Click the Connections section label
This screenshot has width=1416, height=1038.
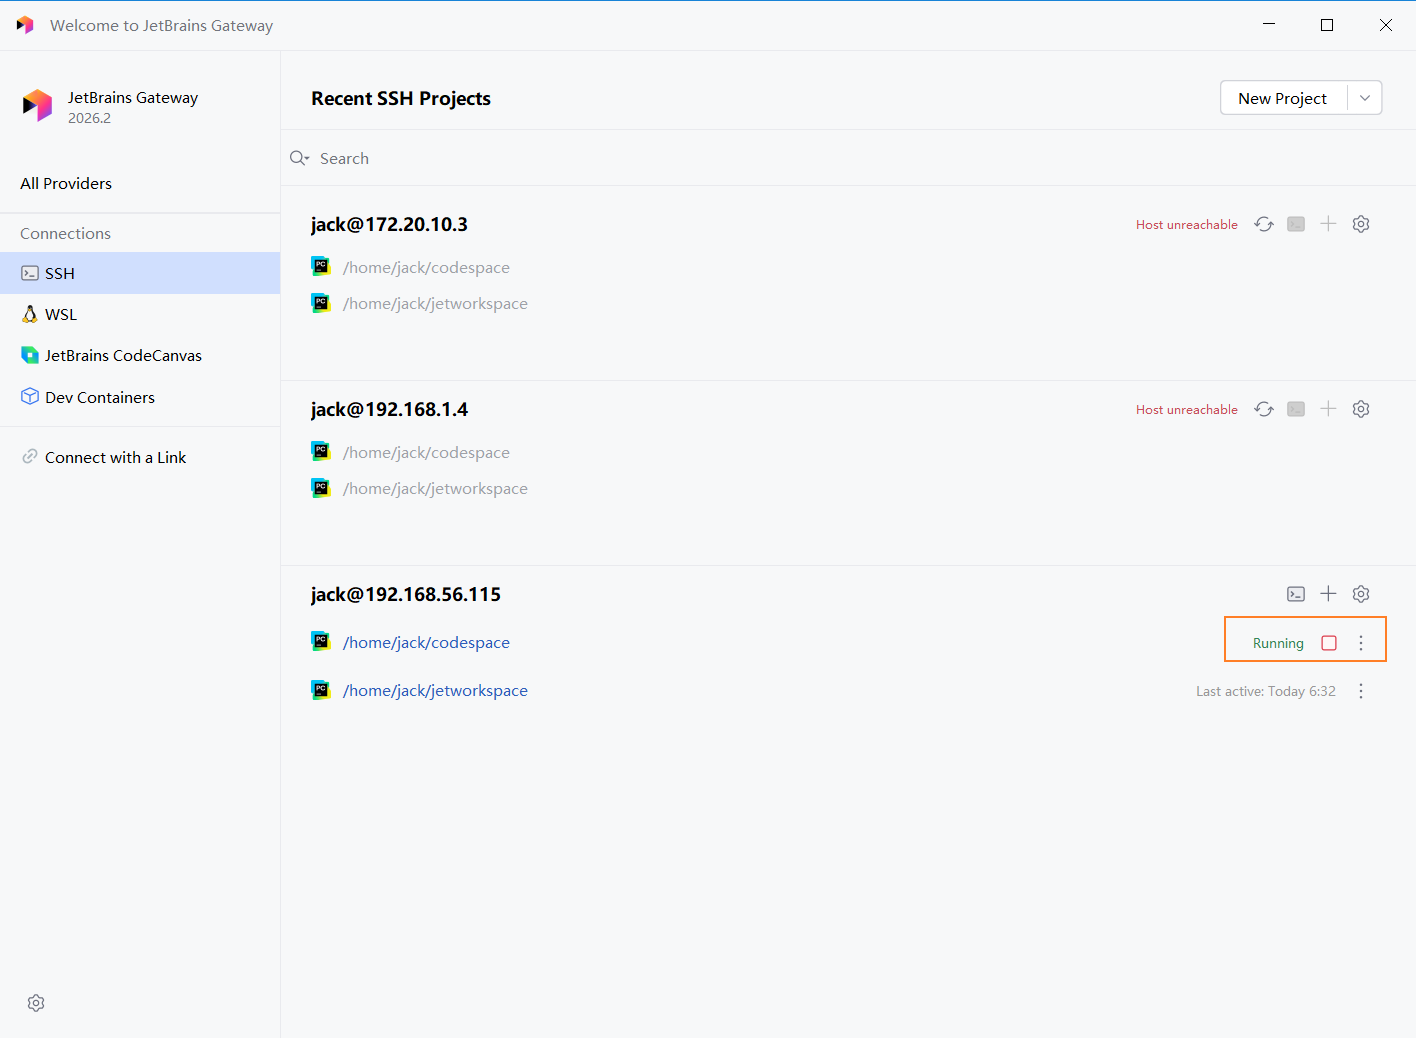pyautogui.click(x=65, y=233)
